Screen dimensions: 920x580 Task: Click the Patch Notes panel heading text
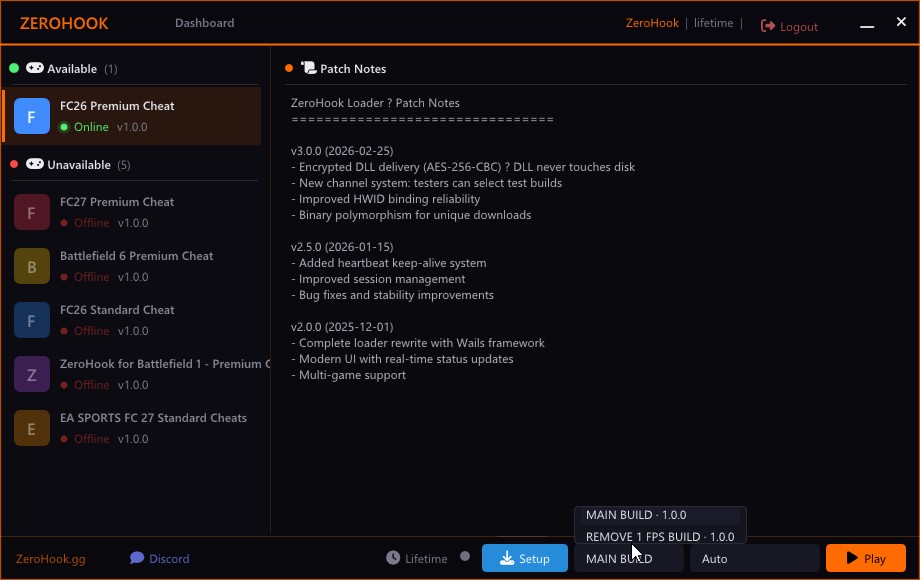coord(353,69)
